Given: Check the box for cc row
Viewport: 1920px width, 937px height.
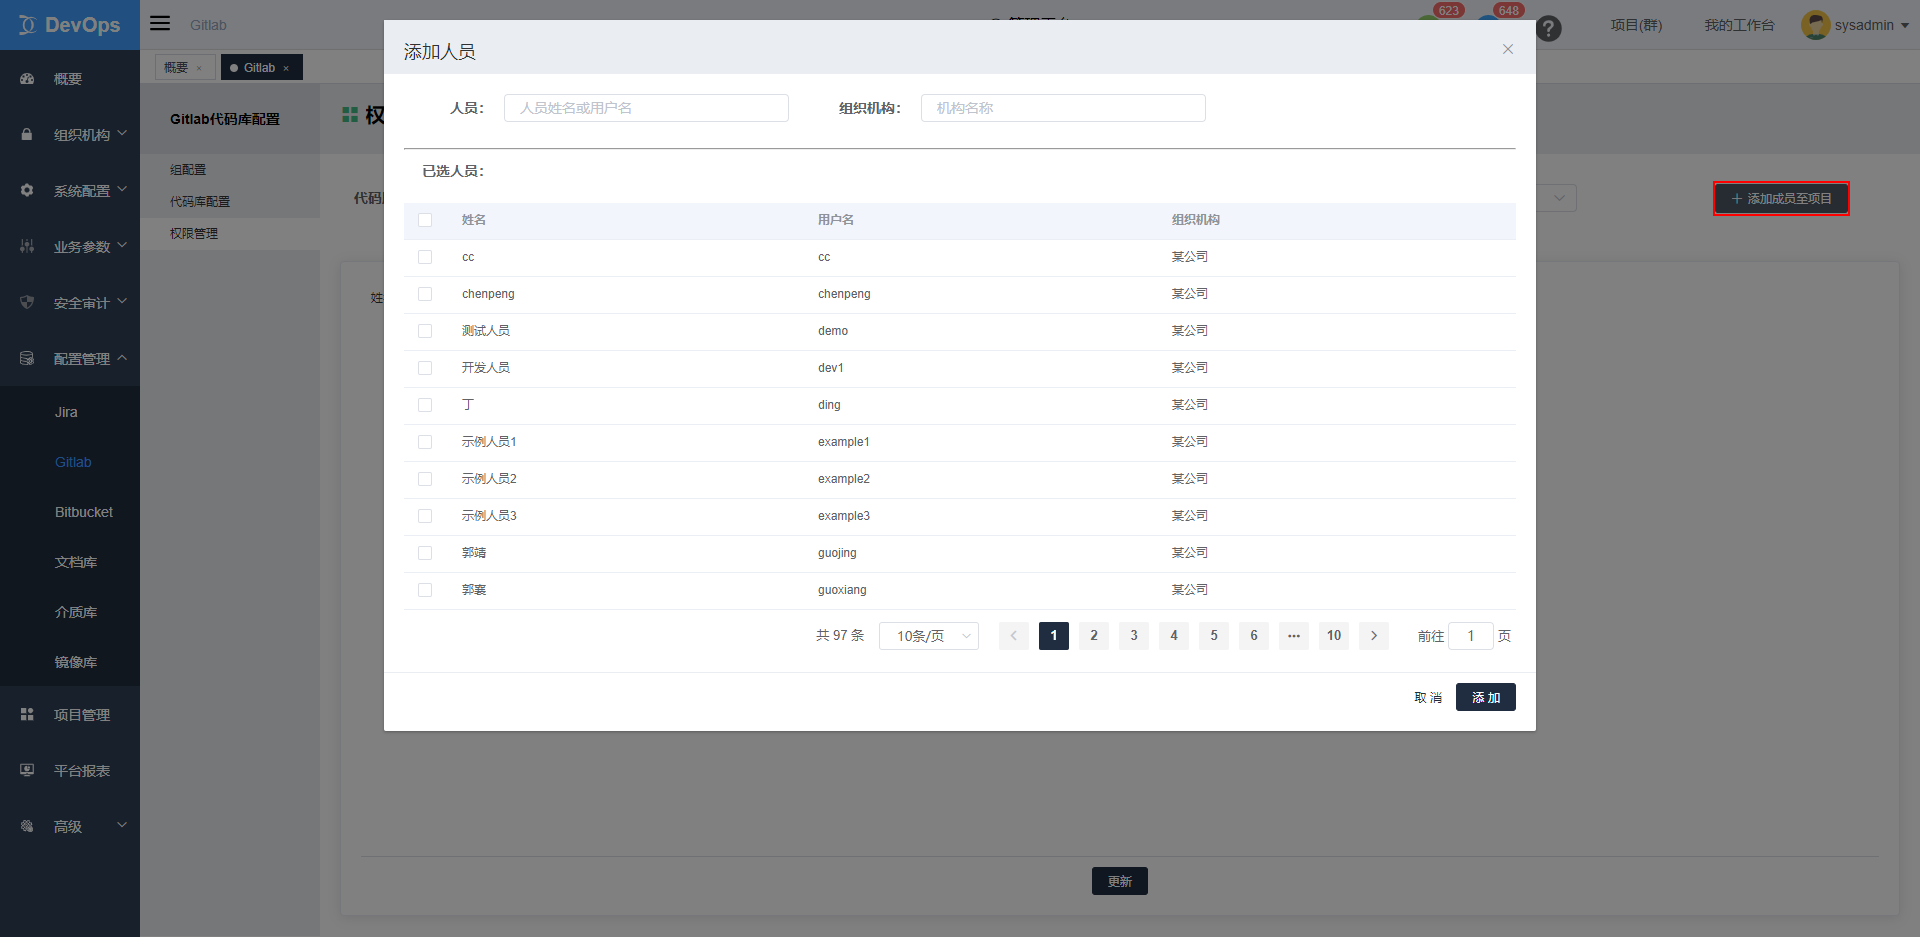Looking at the screenshot, I should point(425,257).
